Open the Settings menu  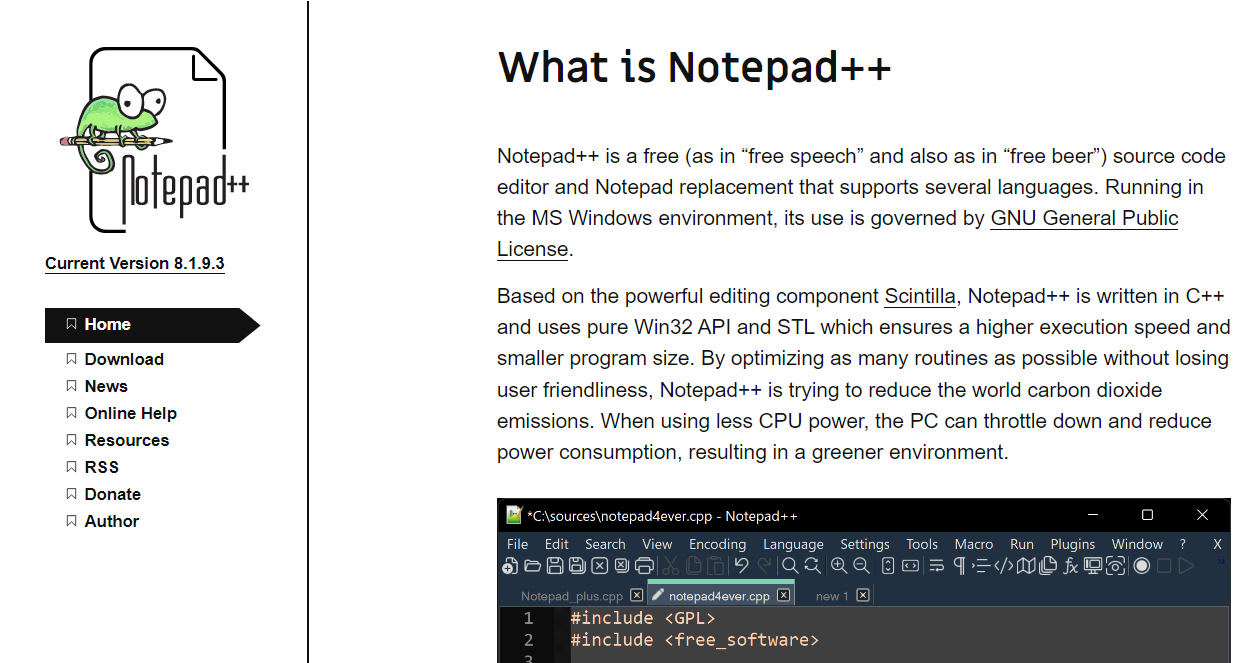point(865,544)
